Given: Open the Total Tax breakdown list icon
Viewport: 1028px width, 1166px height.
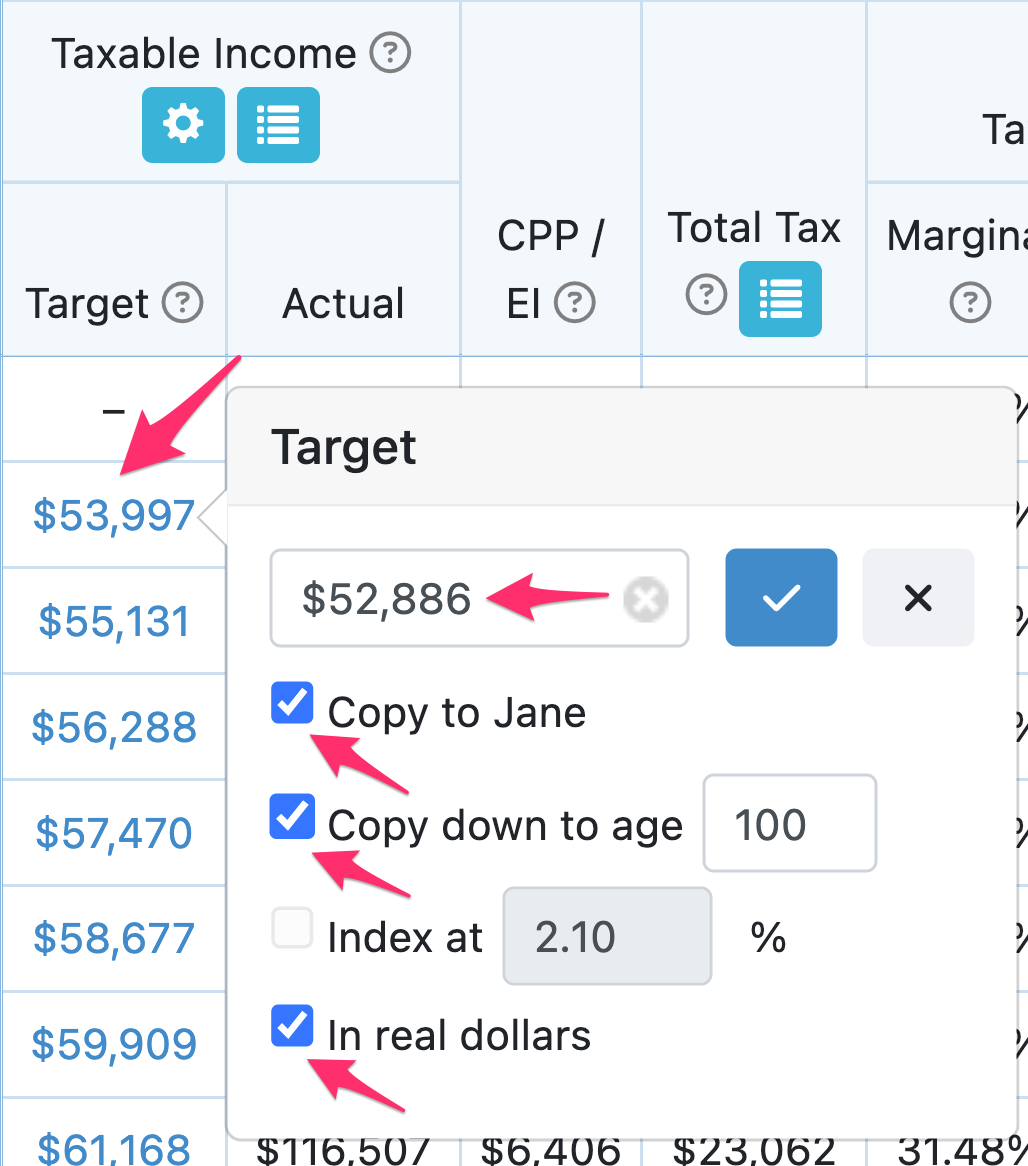Looking at the screenshot, I should (779, 298).
